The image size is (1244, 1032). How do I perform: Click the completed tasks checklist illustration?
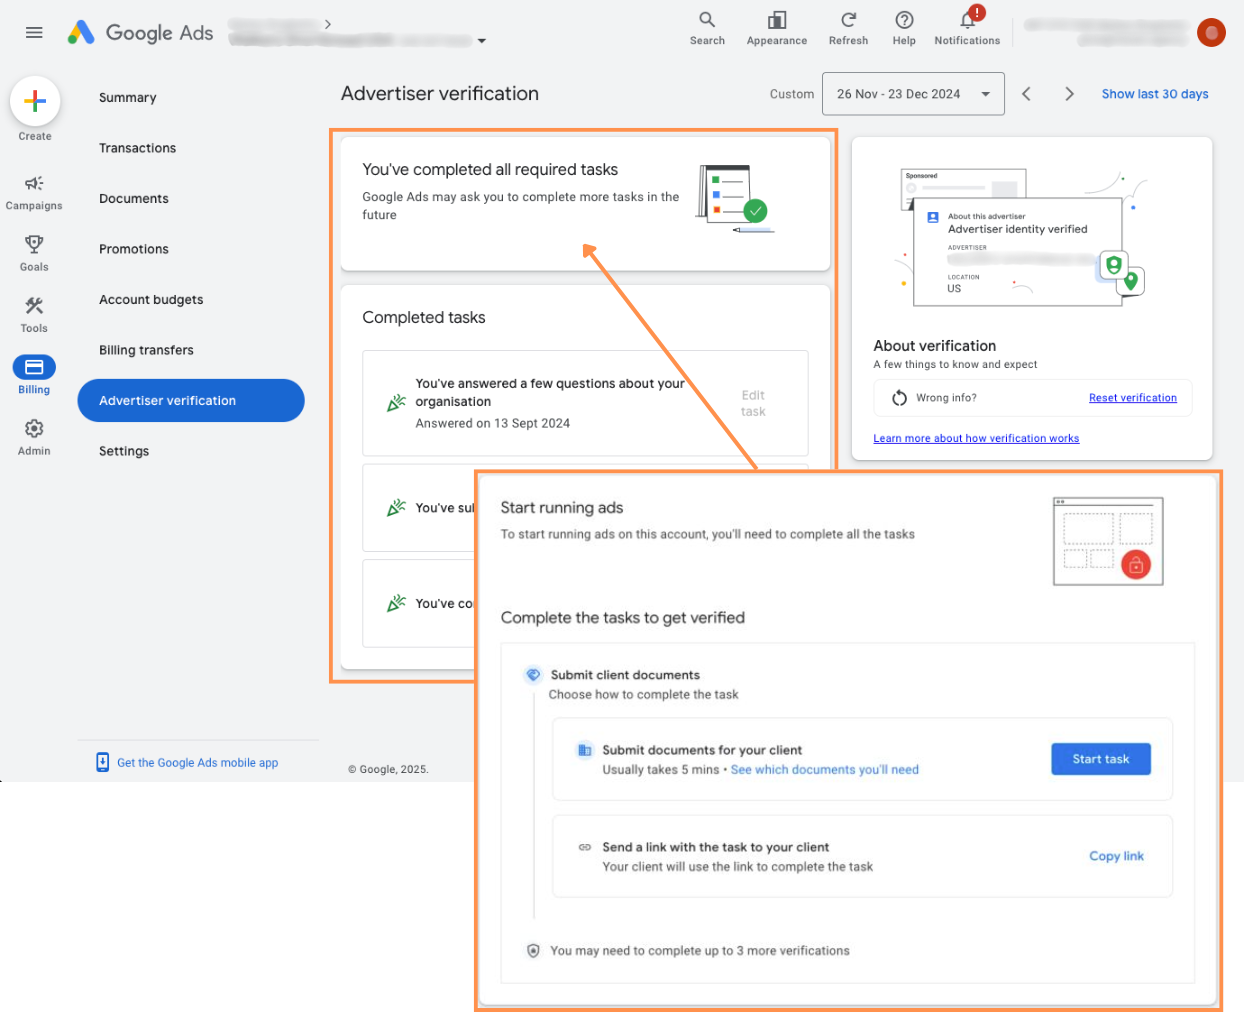tap(735, 199)
